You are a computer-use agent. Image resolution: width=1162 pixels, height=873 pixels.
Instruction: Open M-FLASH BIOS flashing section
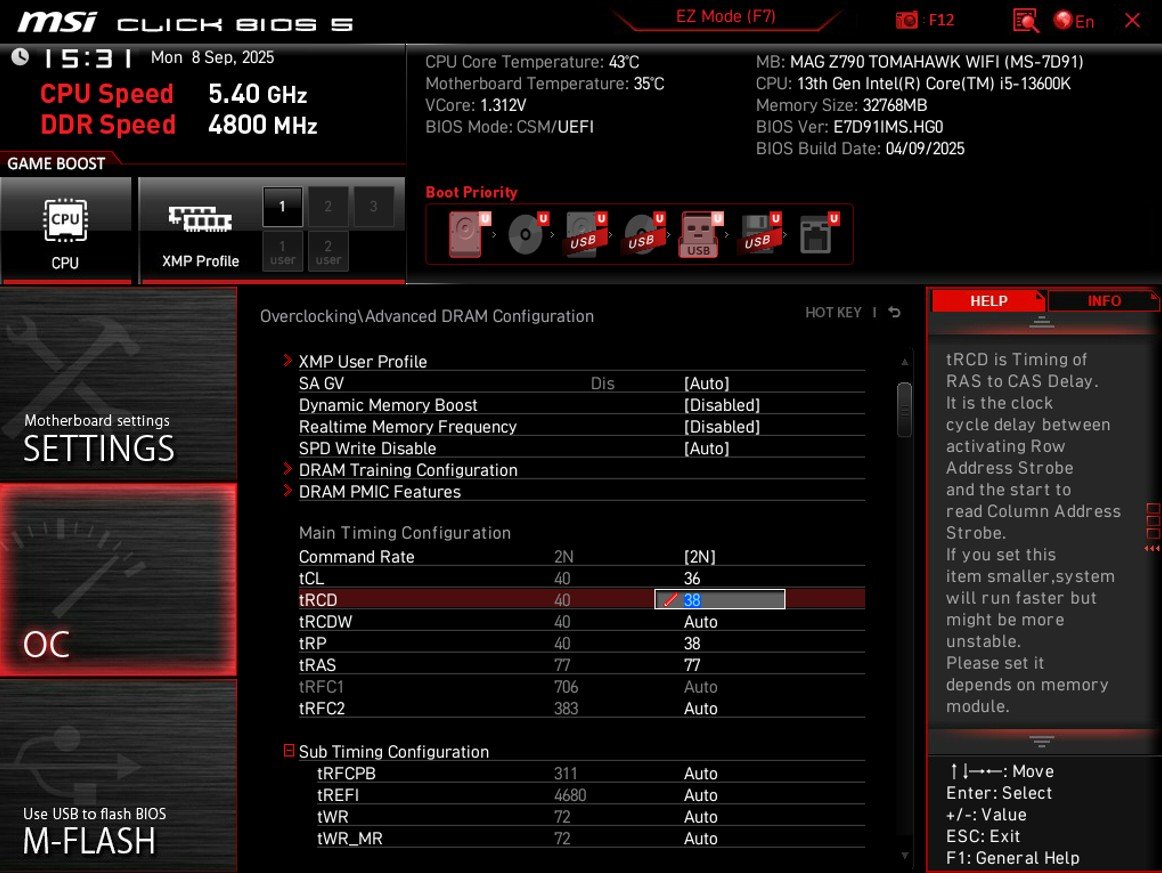pos(119,776)
